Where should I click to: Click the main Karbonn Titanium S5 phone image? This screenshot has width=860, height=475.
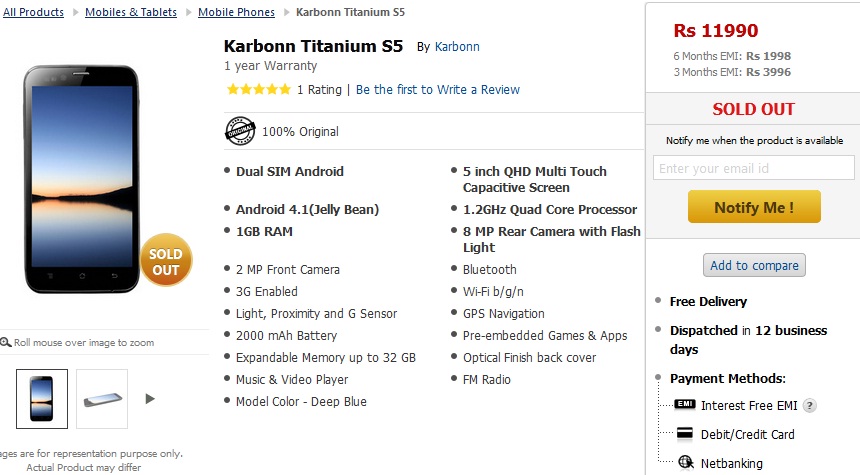[81, 179]
